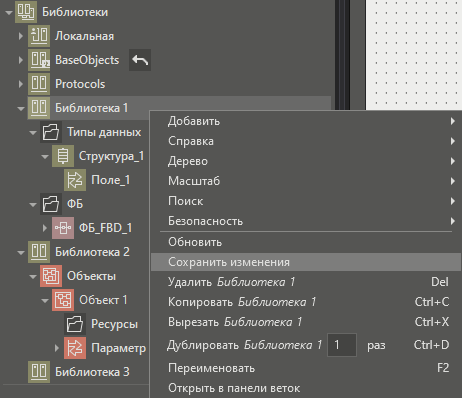The image size is (462, 398).
Task: Click Удалить Библиотека 1 menu entry
Action: coord(306,282)
